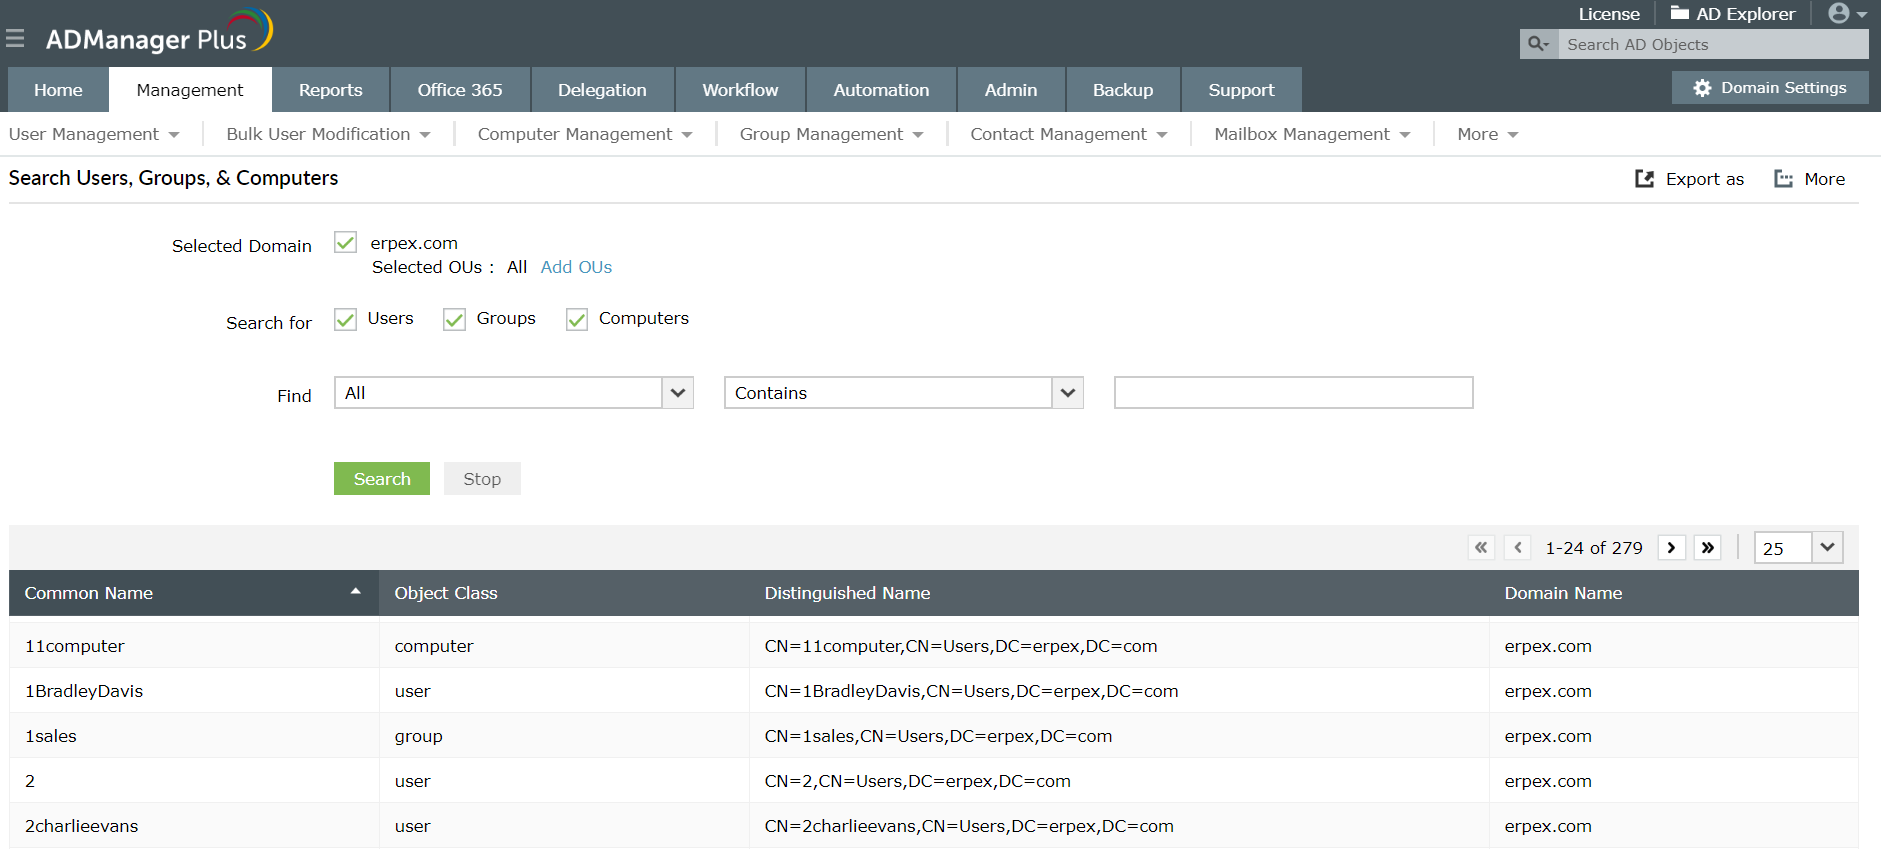Screen dimensions: 1881x849
Task: Expand the User Management menu
Action: pyautogui.click(x=94, y=134)
